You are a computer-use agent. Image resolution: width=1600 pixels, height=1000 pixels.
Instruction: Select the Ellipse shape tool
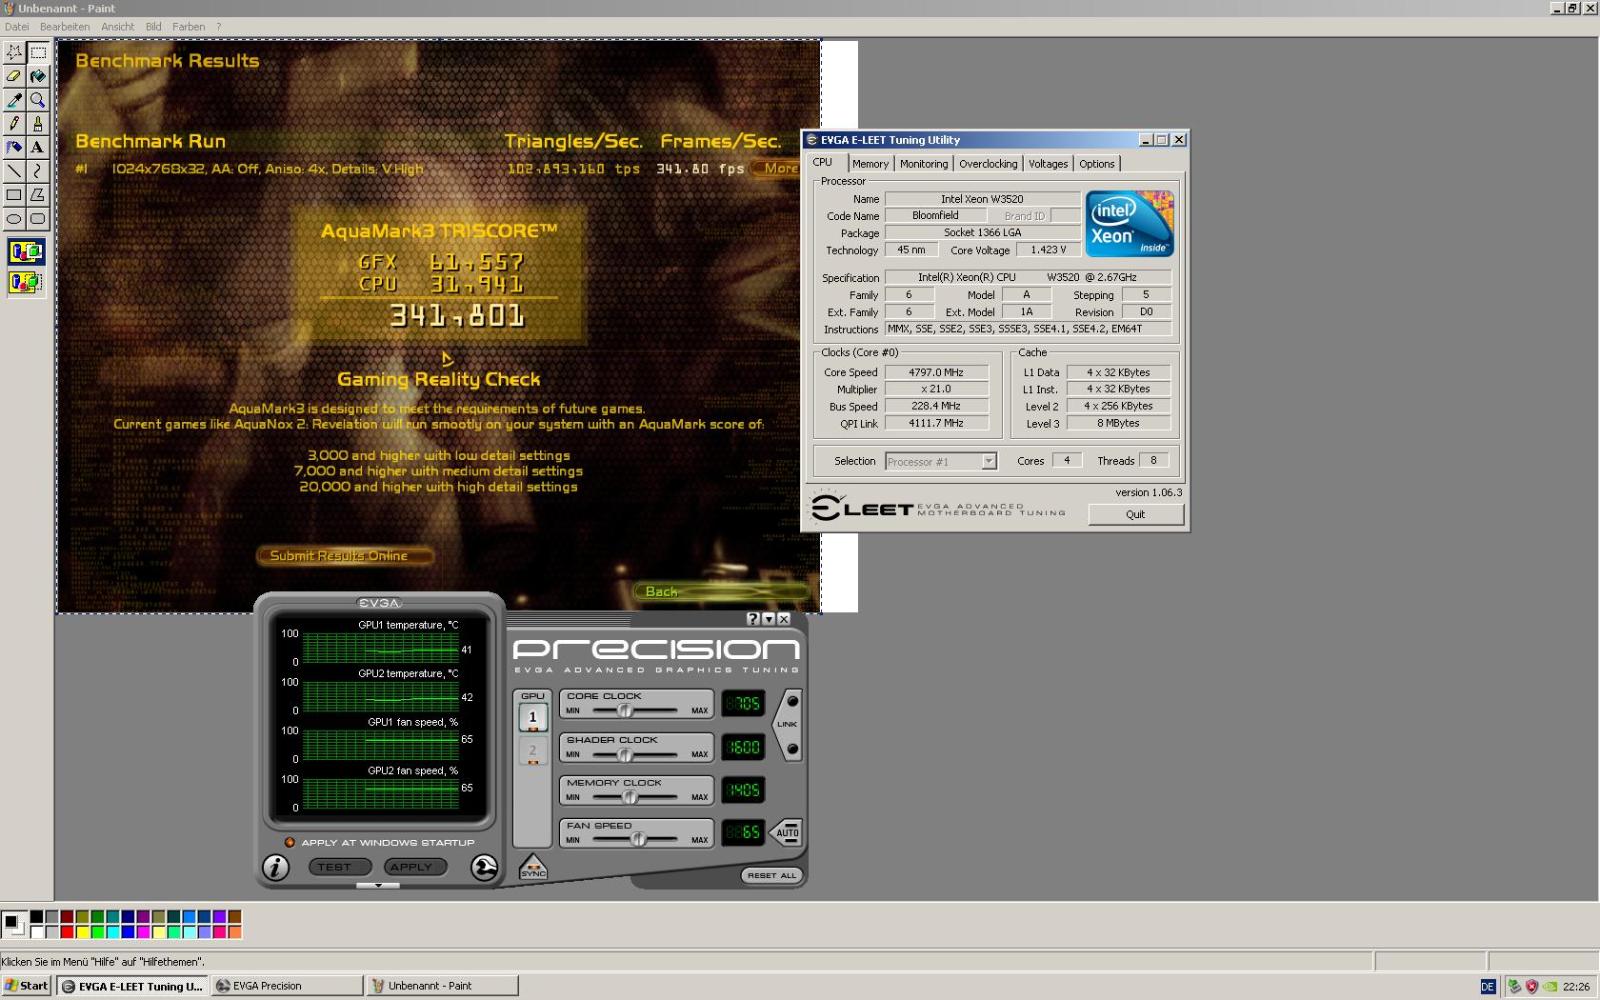(x=14, y=220)
